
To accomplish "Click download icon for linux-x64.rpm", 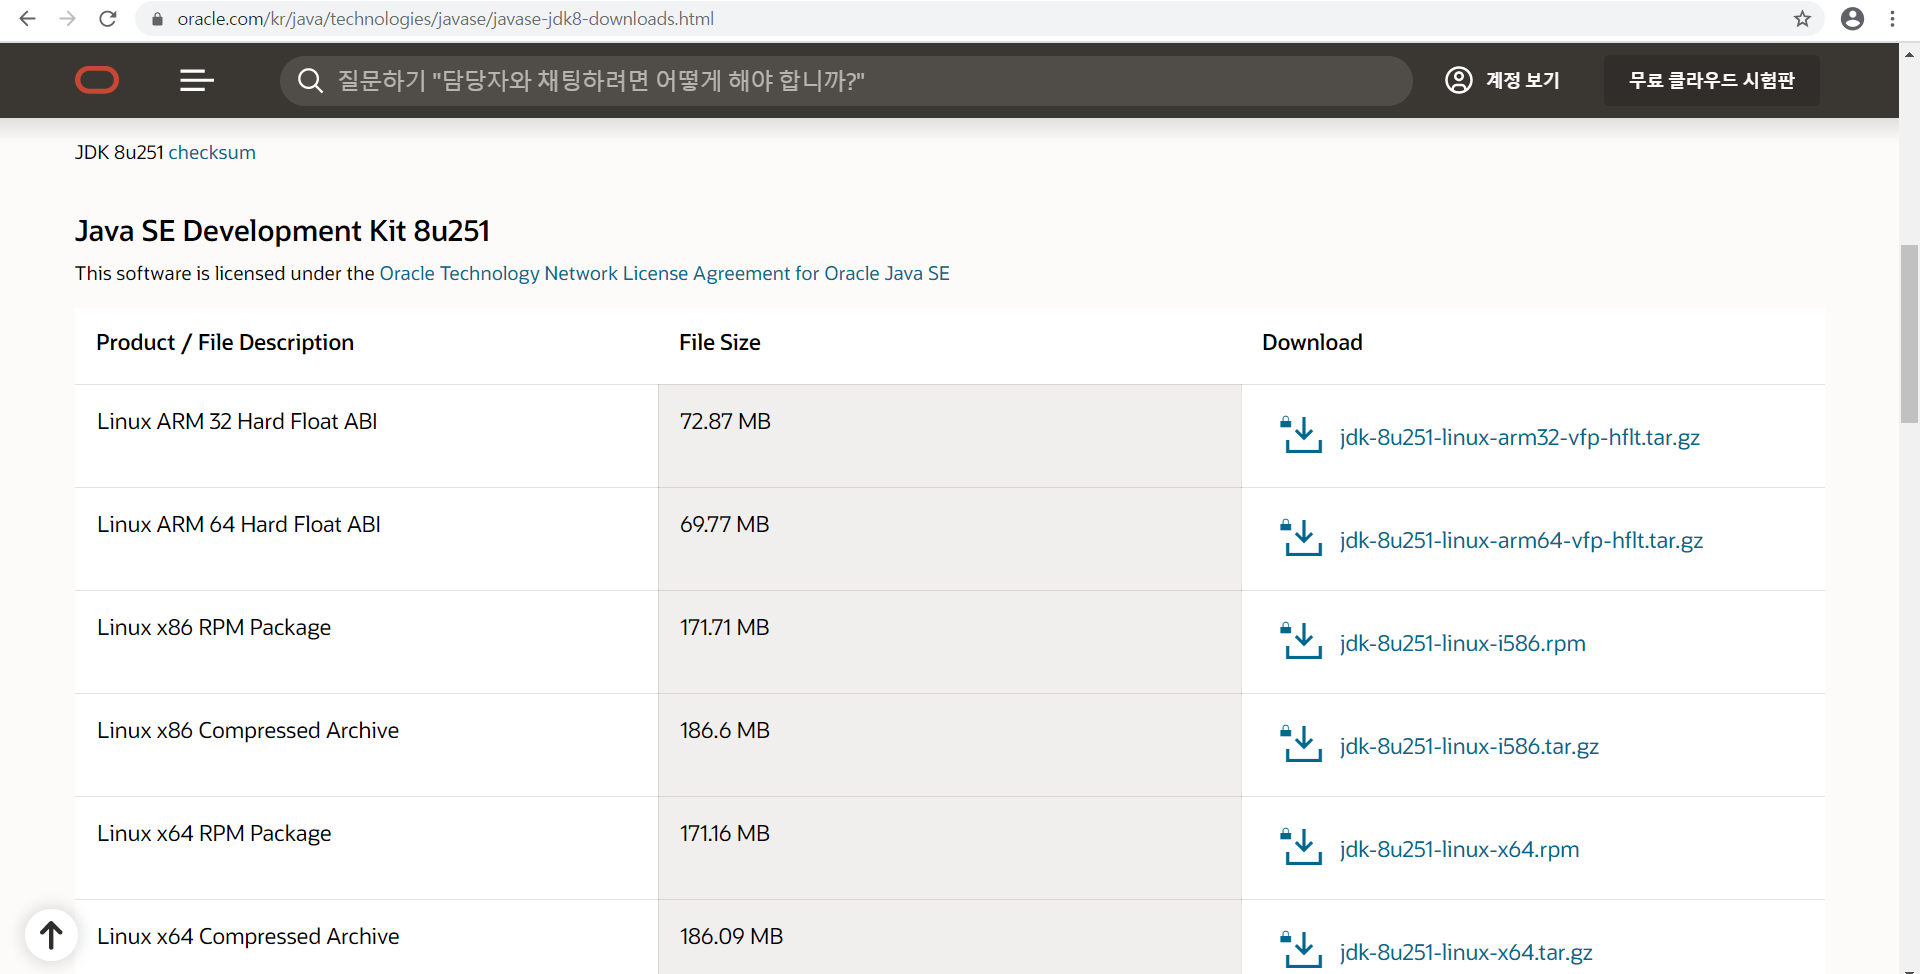I will point(1301,847).
